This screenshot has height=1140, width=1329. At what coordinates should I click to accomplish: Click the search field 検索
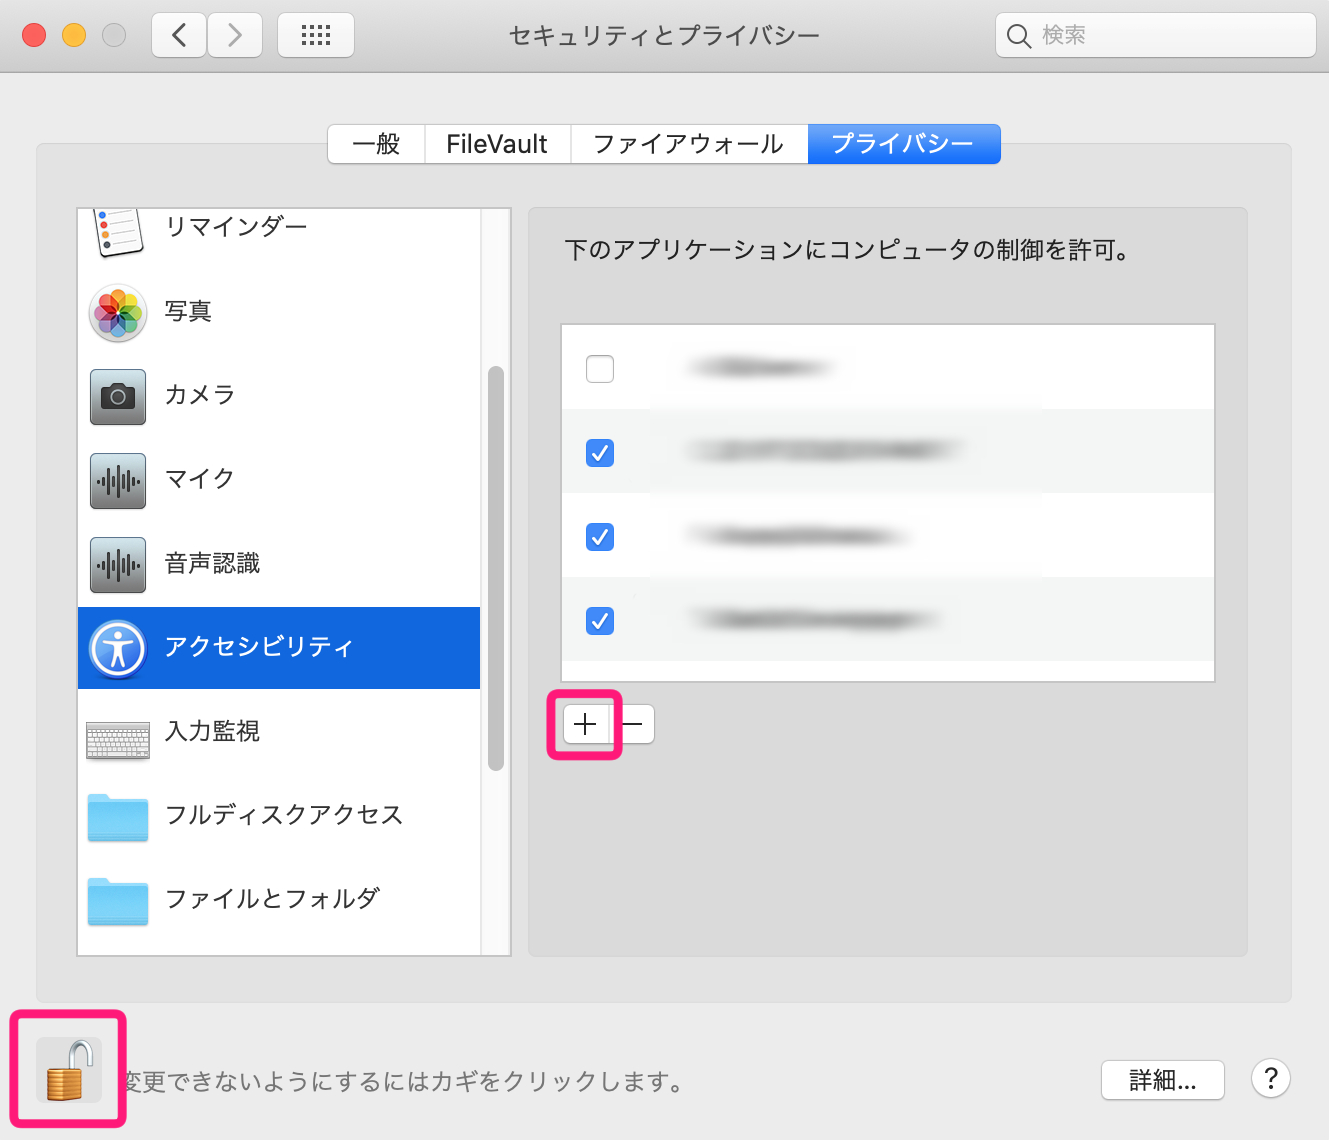[x=1156, y=35]
